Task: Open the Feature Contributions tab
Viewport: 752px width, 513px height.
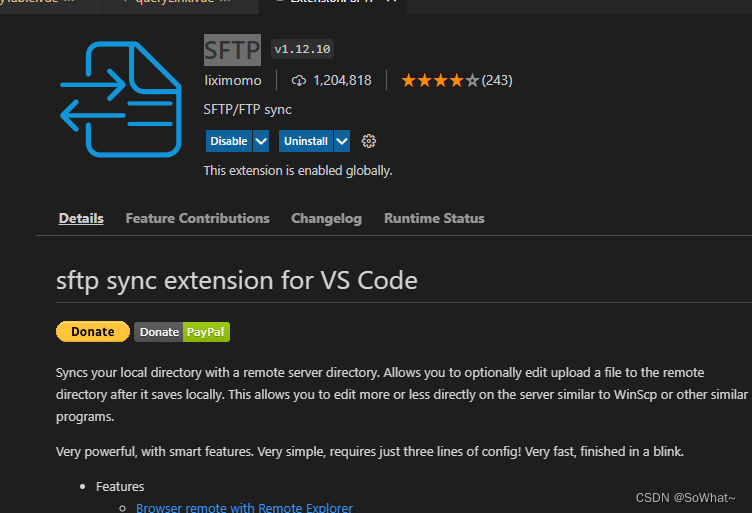Action: tap(198, 218)
